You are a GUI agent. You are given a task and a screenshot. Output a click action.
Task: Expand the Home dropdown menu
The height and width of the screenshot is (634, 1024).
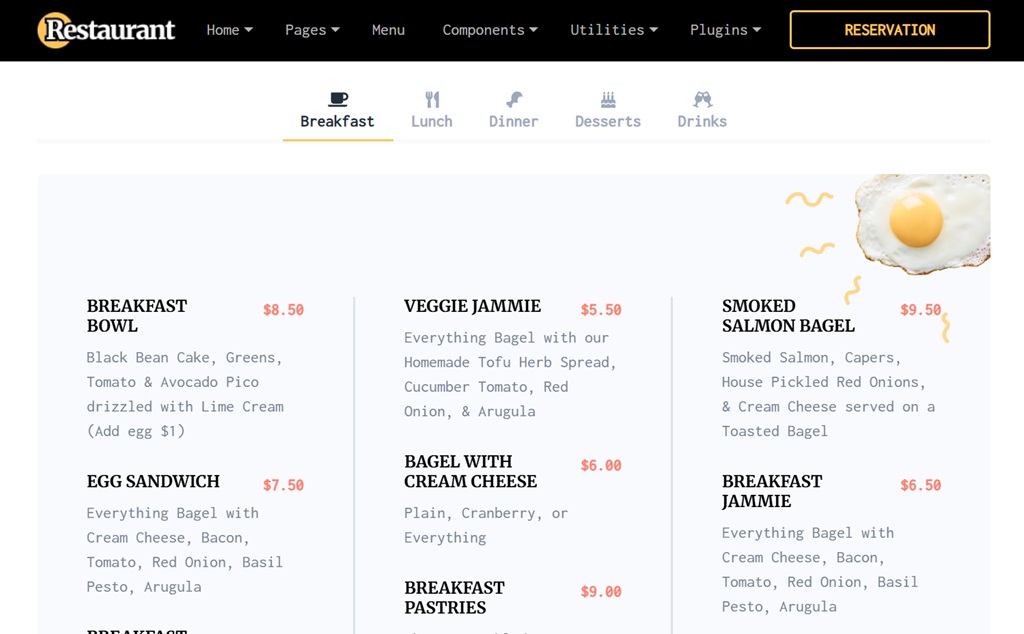click(229, 30)
